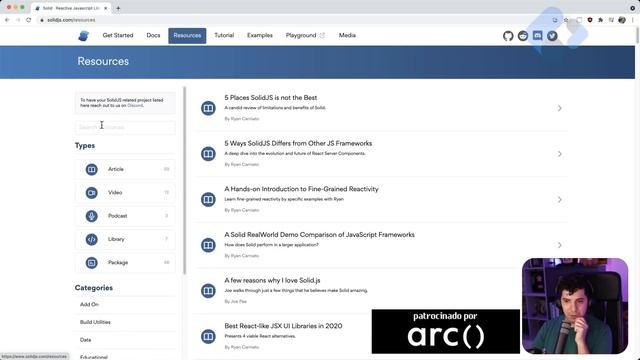This screenshot has height=360, width=640.
Task: Click the Search resources input field
Action: [125, 127]
